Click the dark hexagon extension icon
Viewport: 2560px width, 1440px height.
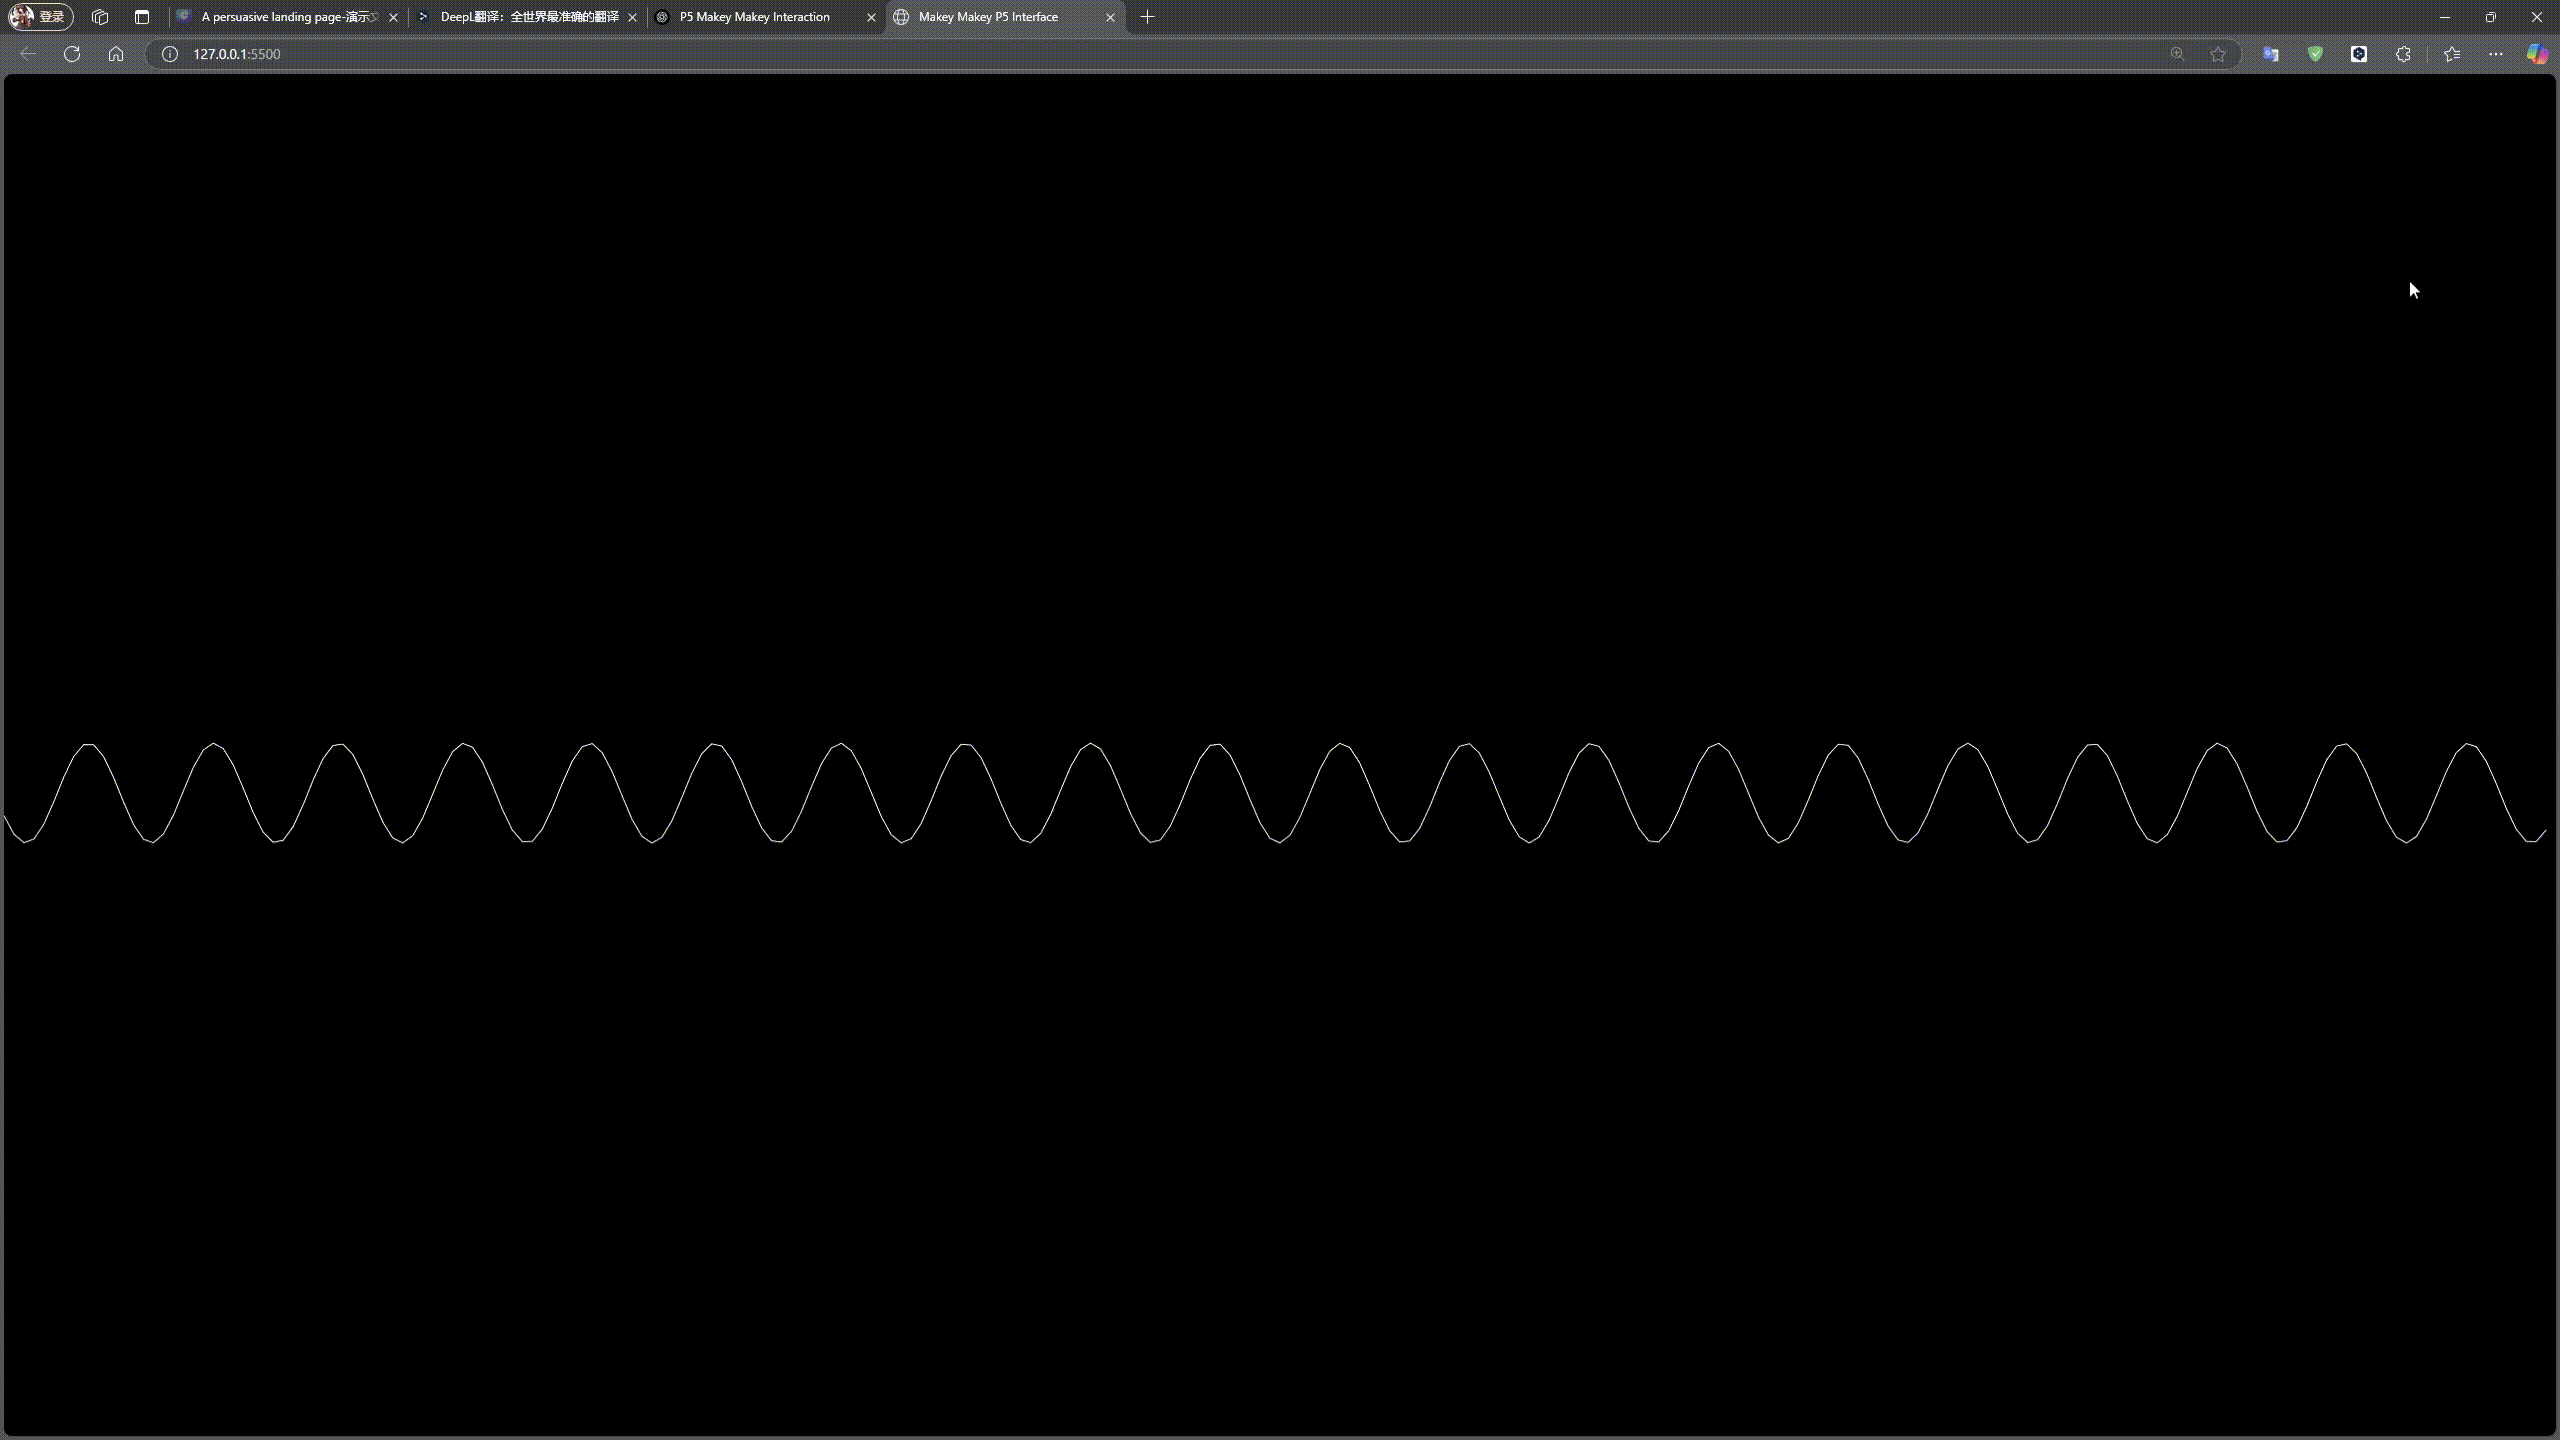pos(2359,54)
